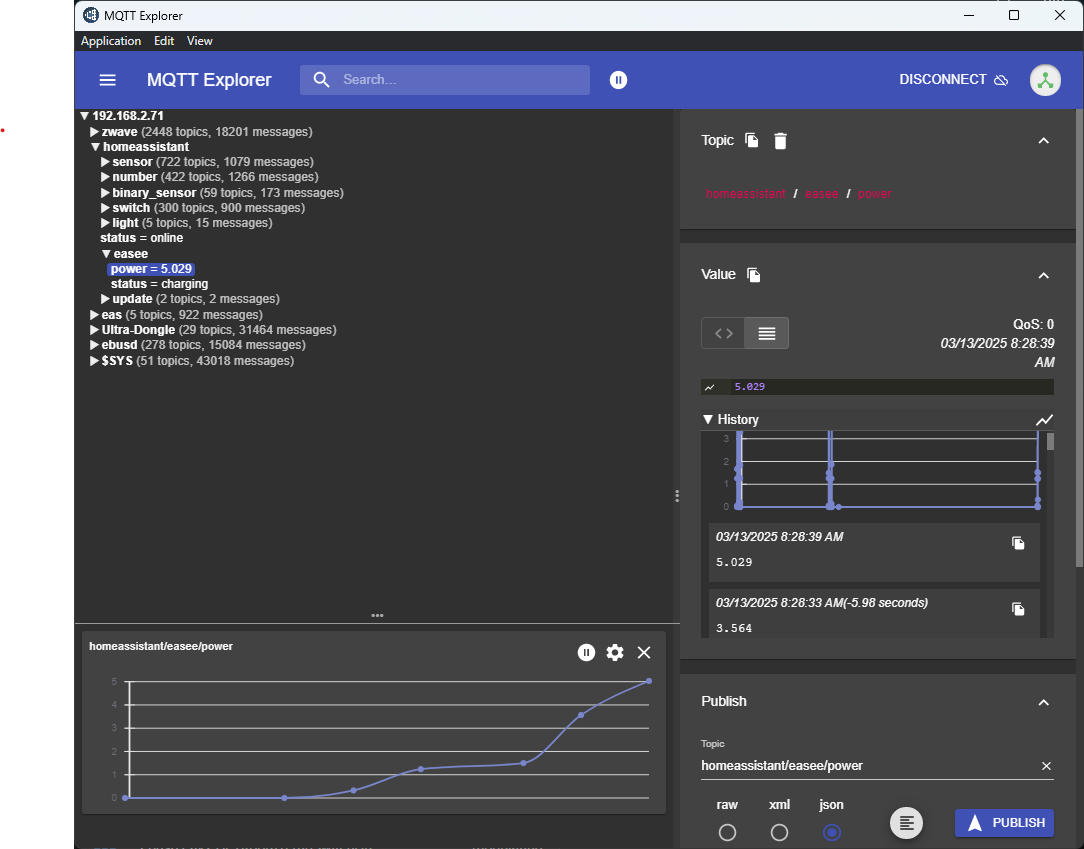The width and height of the screenshot is (1084, 849).
Task: Expand the update topic node
Action: pos(105,299)
